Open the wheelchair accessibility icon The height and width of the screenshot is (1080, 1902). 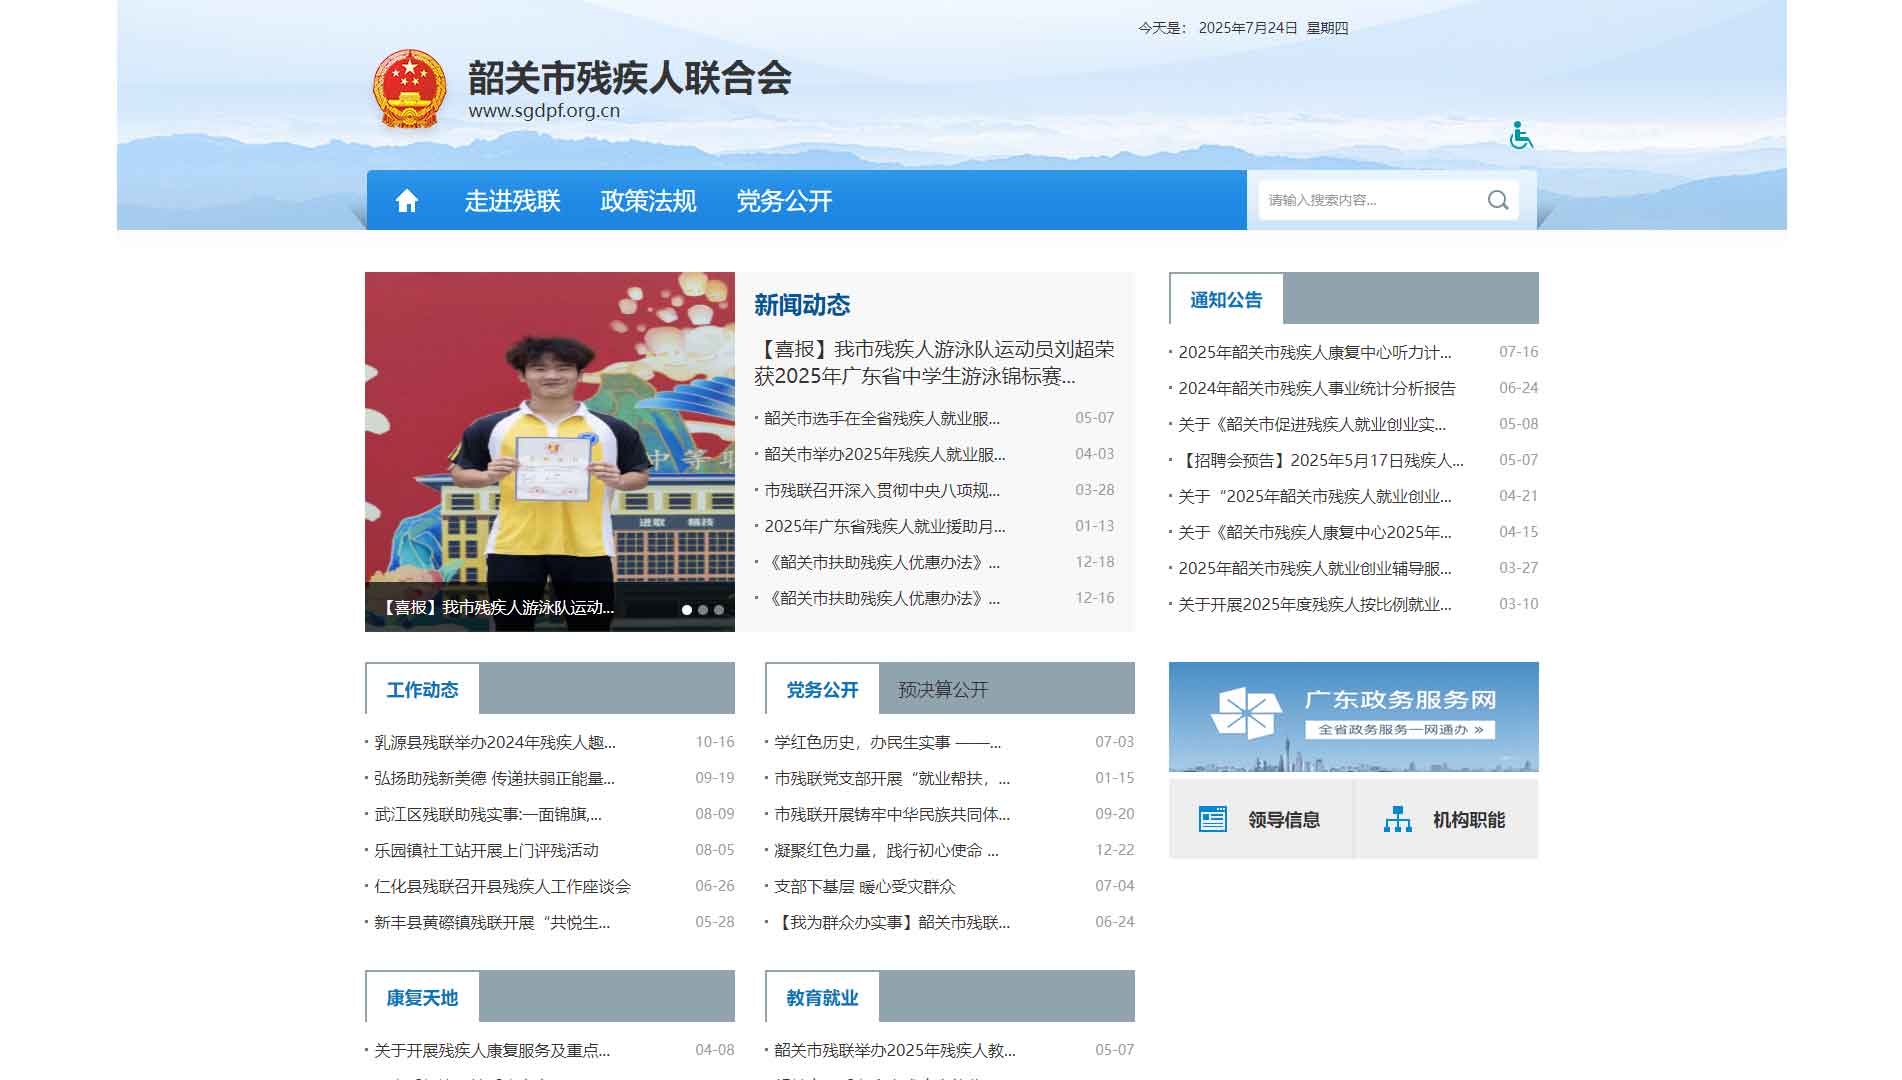tap(1521, 135)
